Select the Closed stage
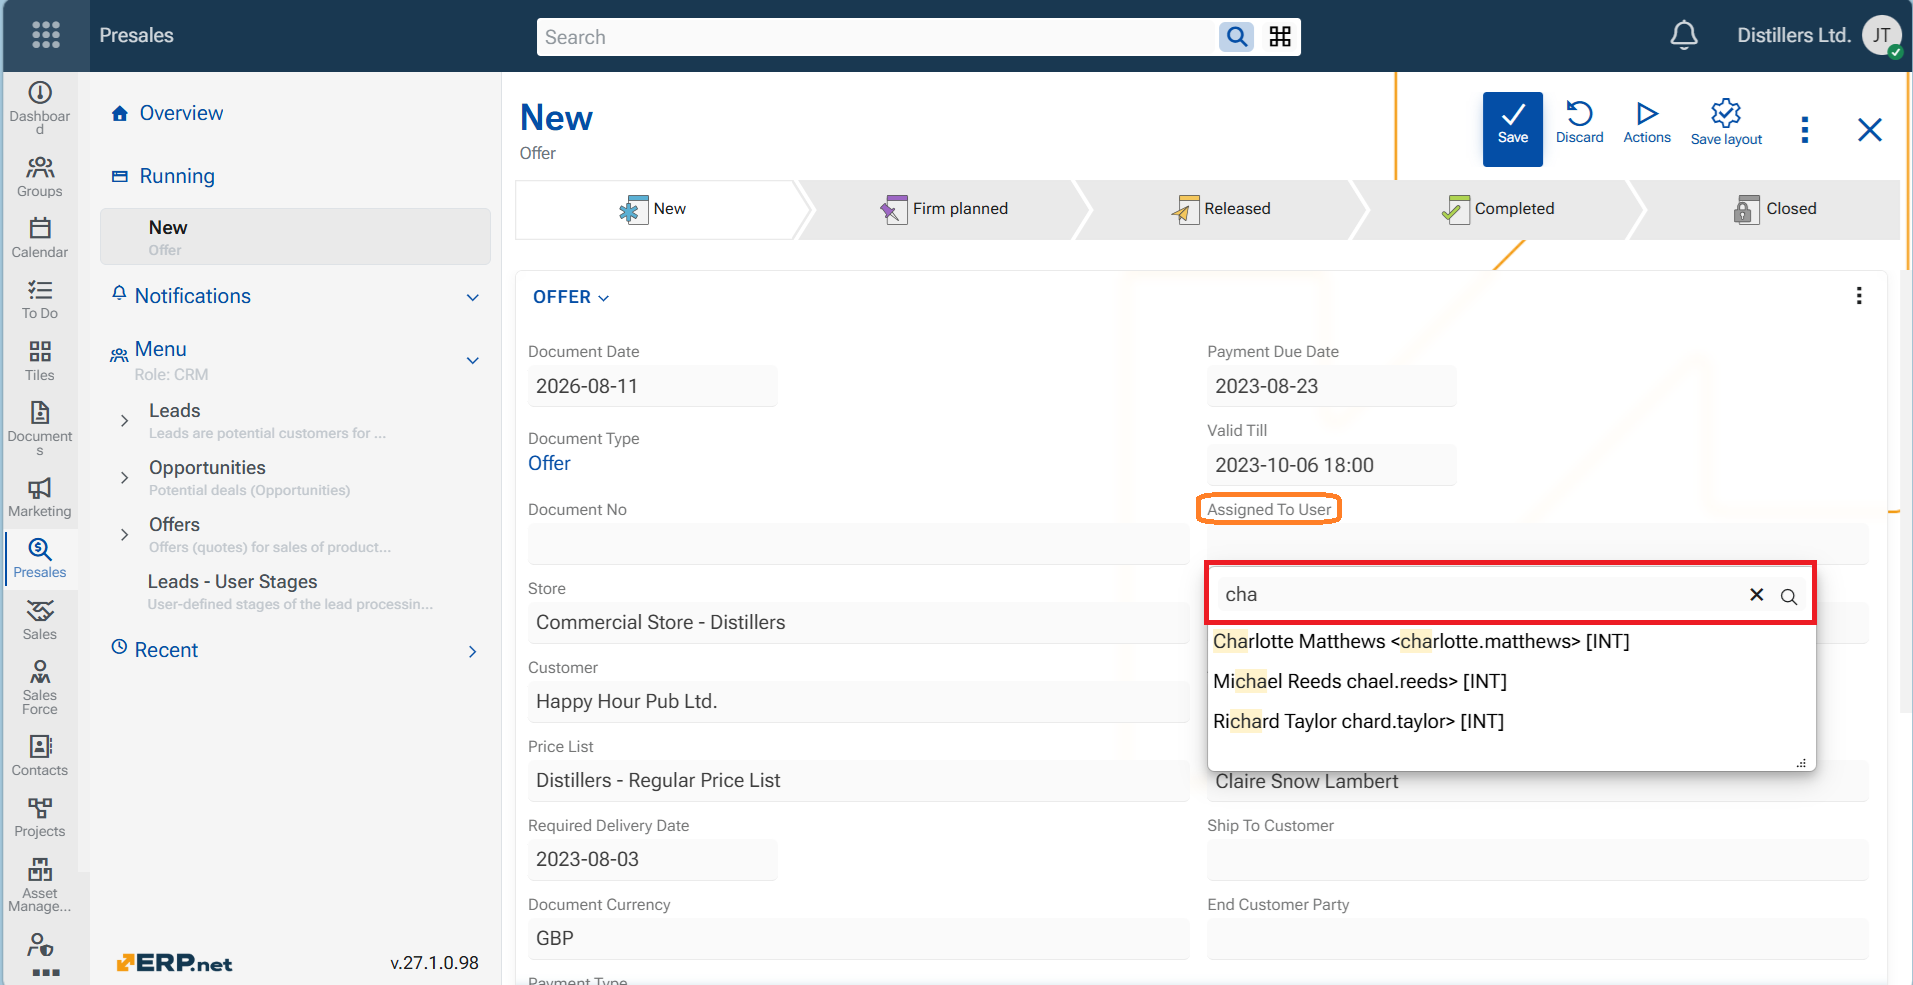Viewport: 1913px width, 985px height. pos(1776,209)
